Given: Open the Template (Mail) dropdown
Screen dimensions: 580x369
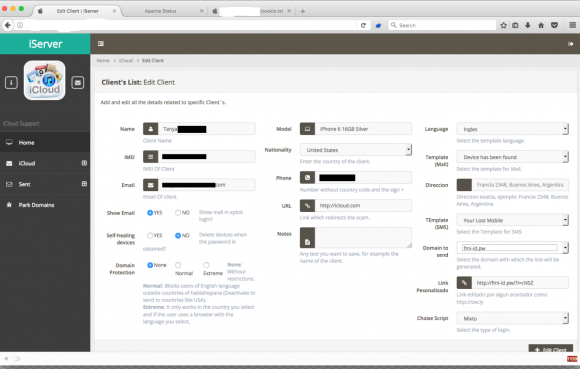Looking at the screenshot, I should coord(513,157).
